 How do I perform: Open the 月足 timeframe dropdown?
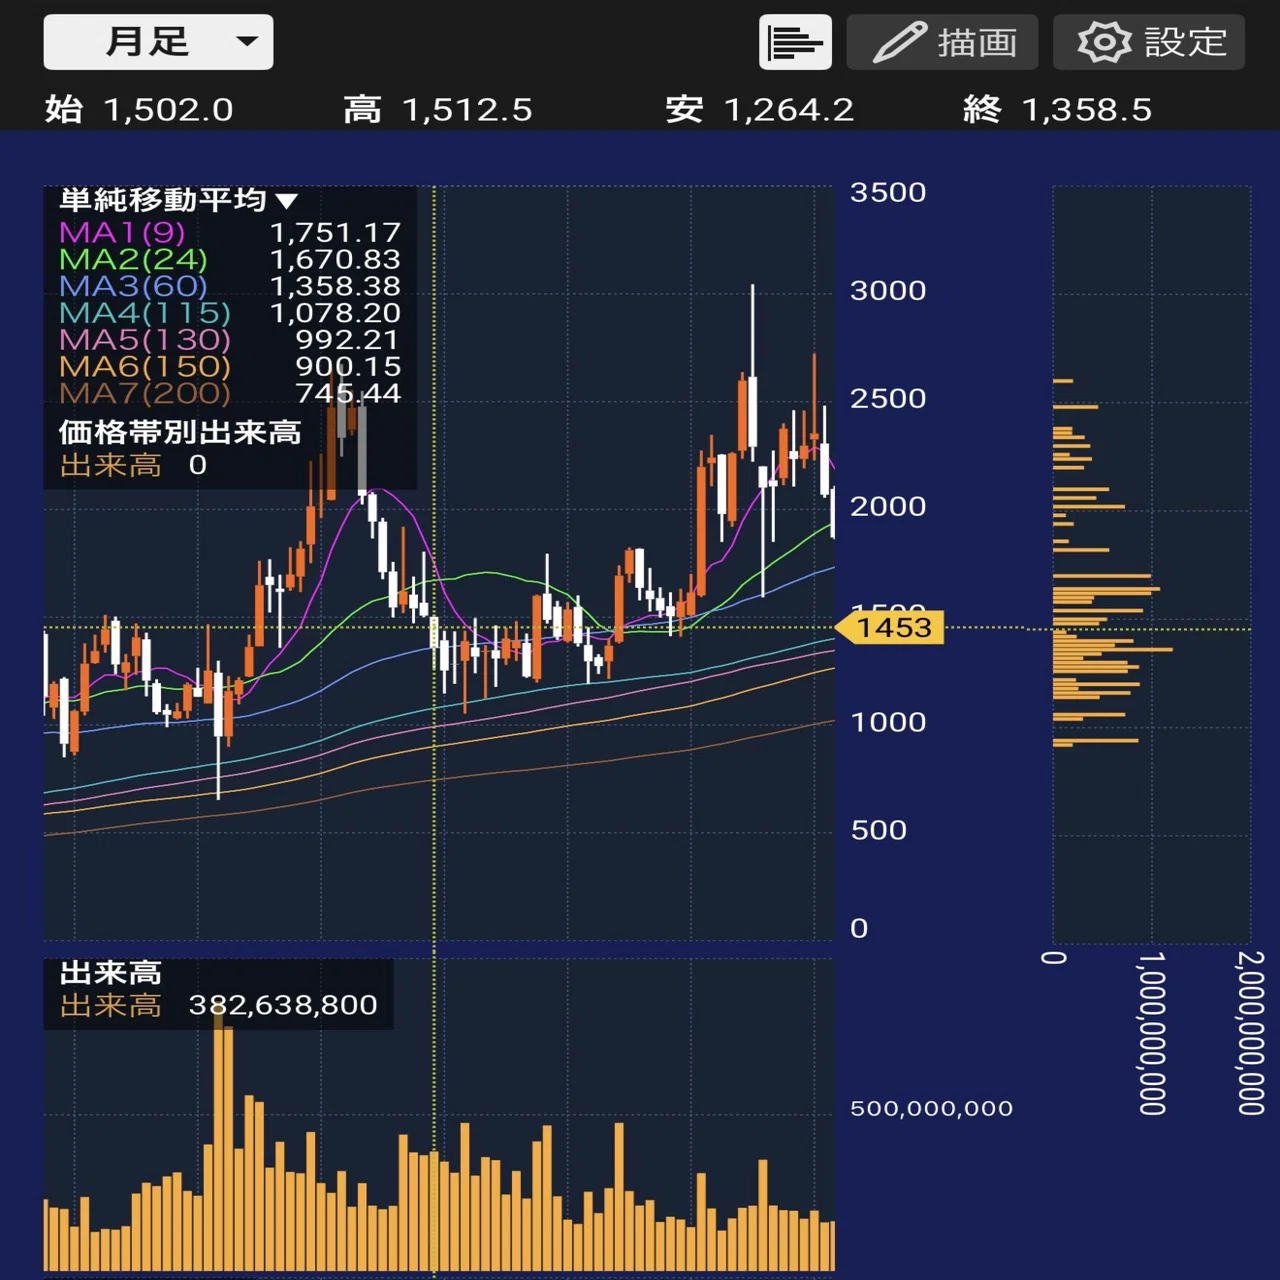click(x=158, y=42)
